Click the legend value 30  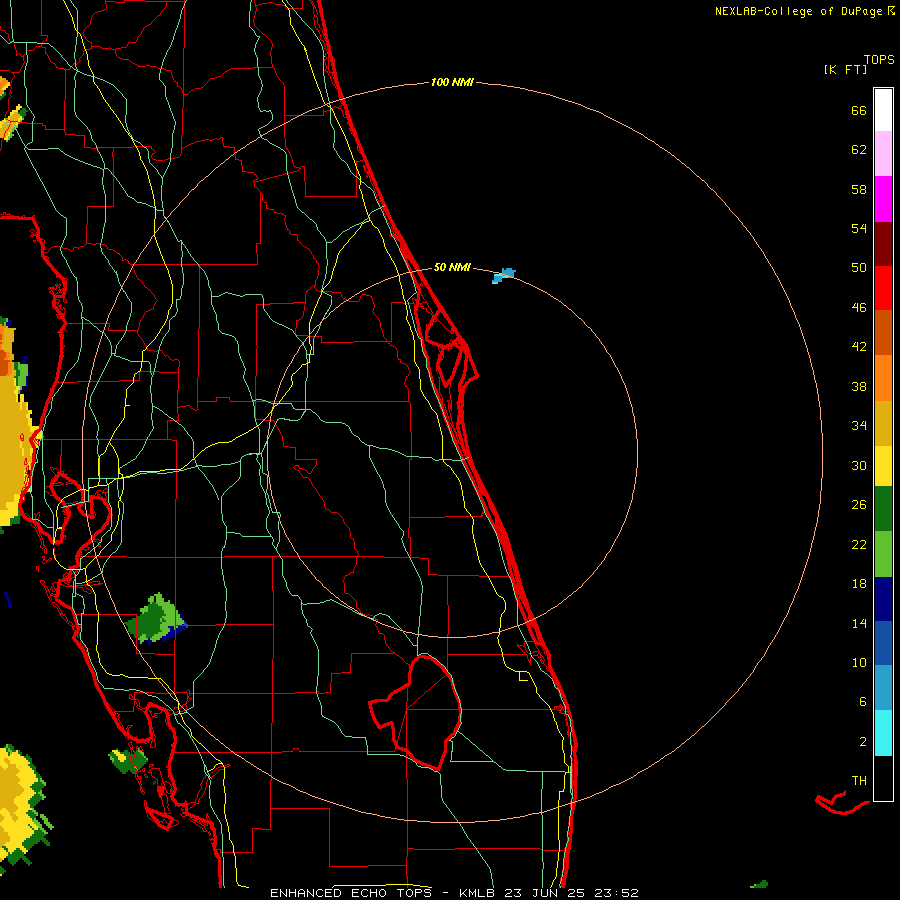pyautogui.click(x=859, y=465)
